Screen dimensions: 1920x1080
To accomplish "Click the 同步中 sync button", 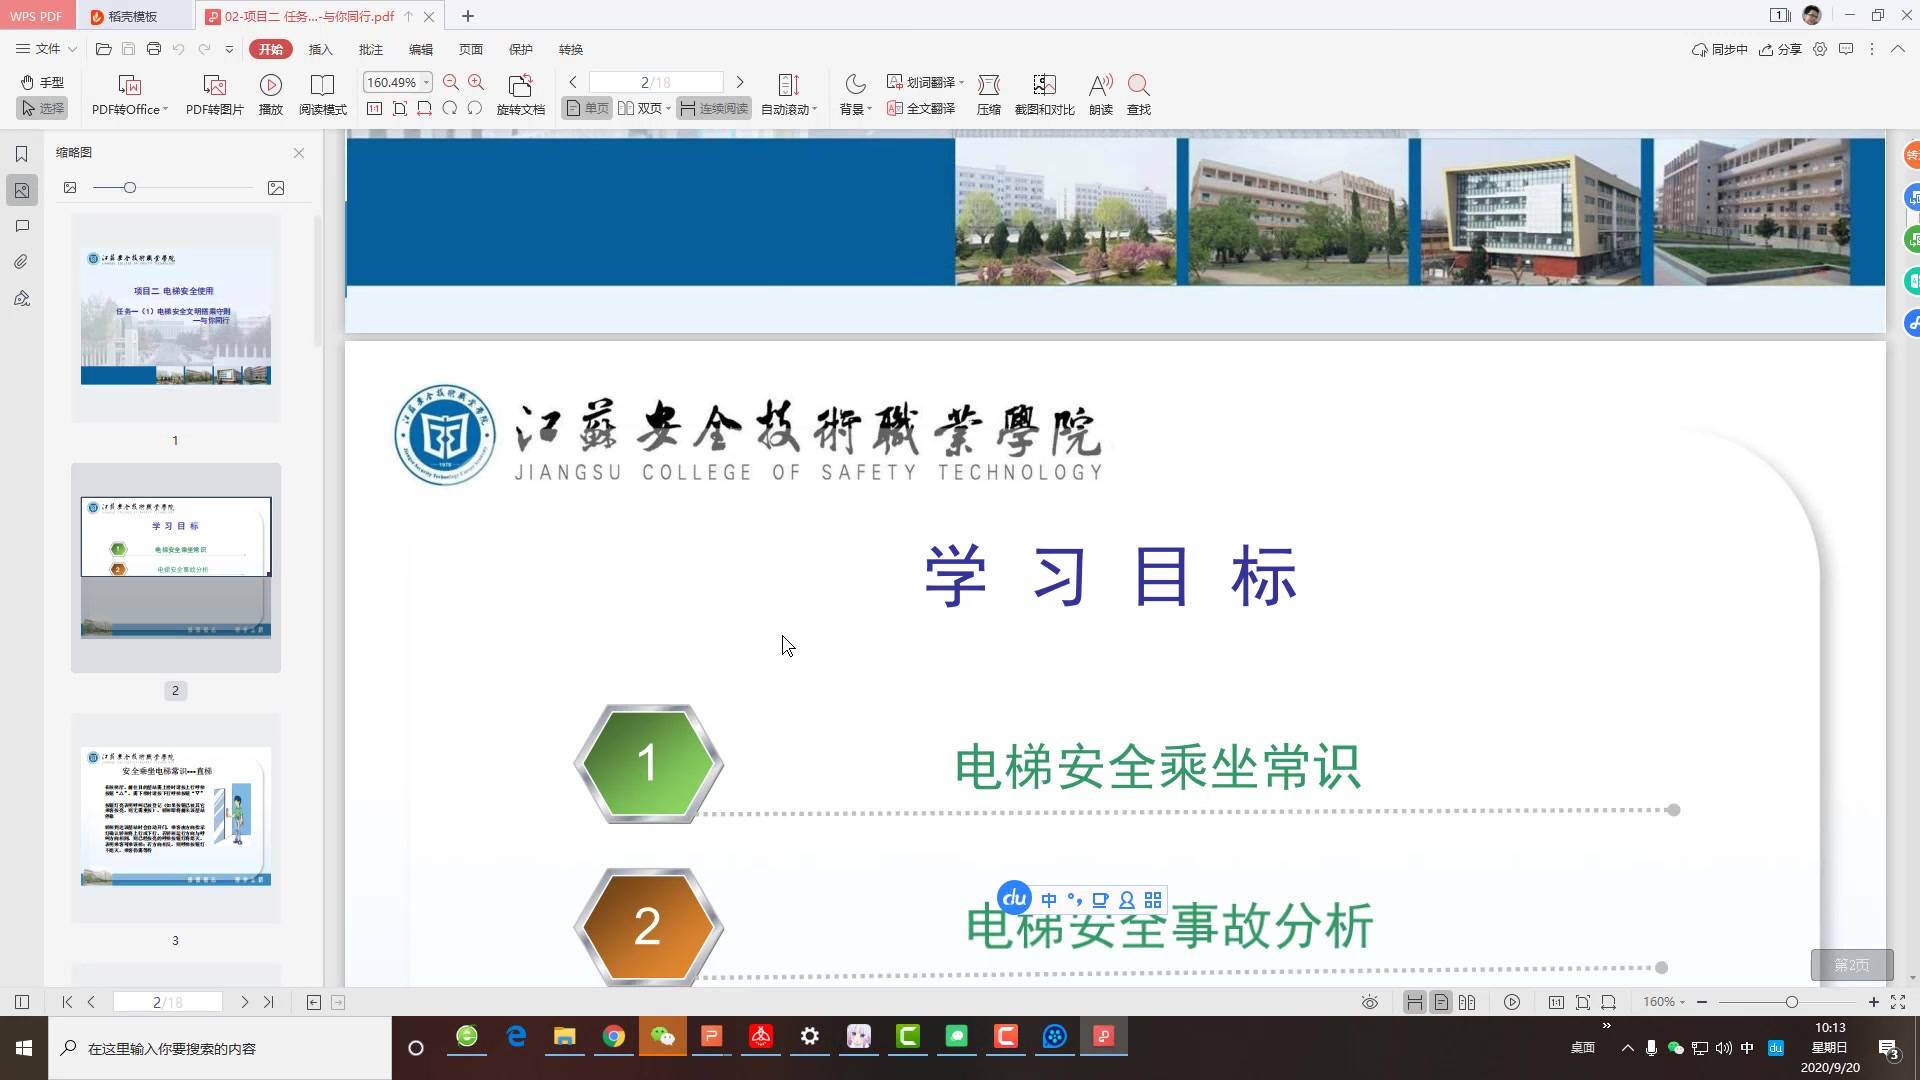I will pos(1719,49).
